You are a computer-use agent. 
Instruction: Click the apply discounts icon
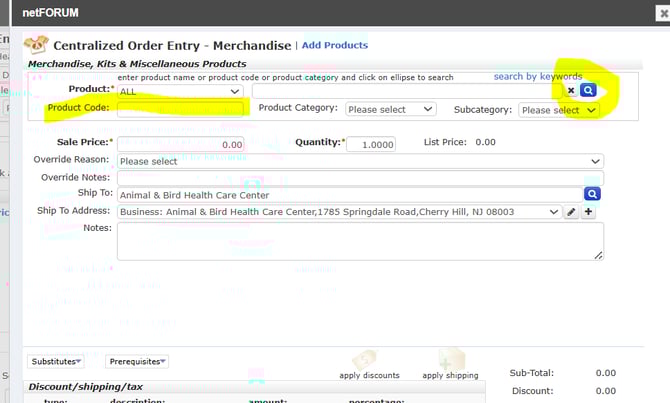(368, 360)
